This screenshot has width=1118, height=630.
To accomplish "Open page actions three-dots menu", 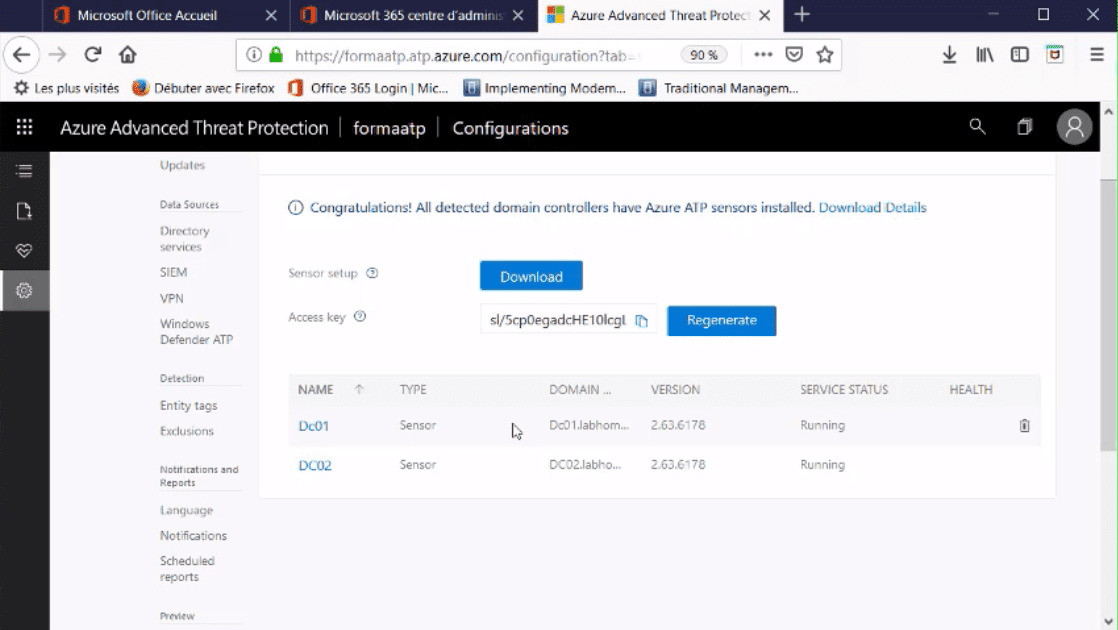I will (763, 55).
